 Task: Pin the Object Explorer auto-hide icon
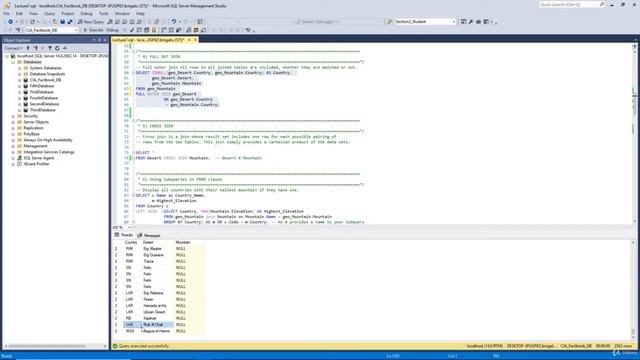(99, 40)
